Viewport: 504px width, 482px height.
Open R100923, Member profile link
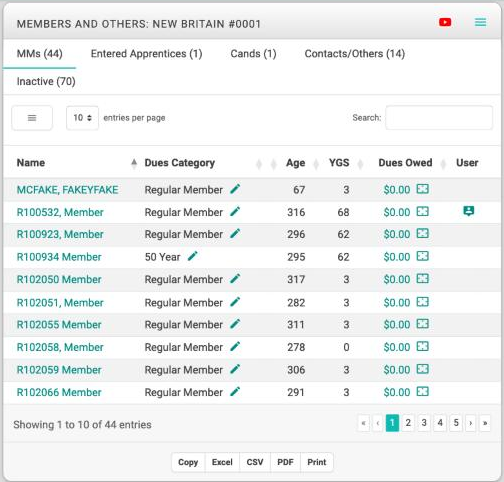click(x=60, y=234)
